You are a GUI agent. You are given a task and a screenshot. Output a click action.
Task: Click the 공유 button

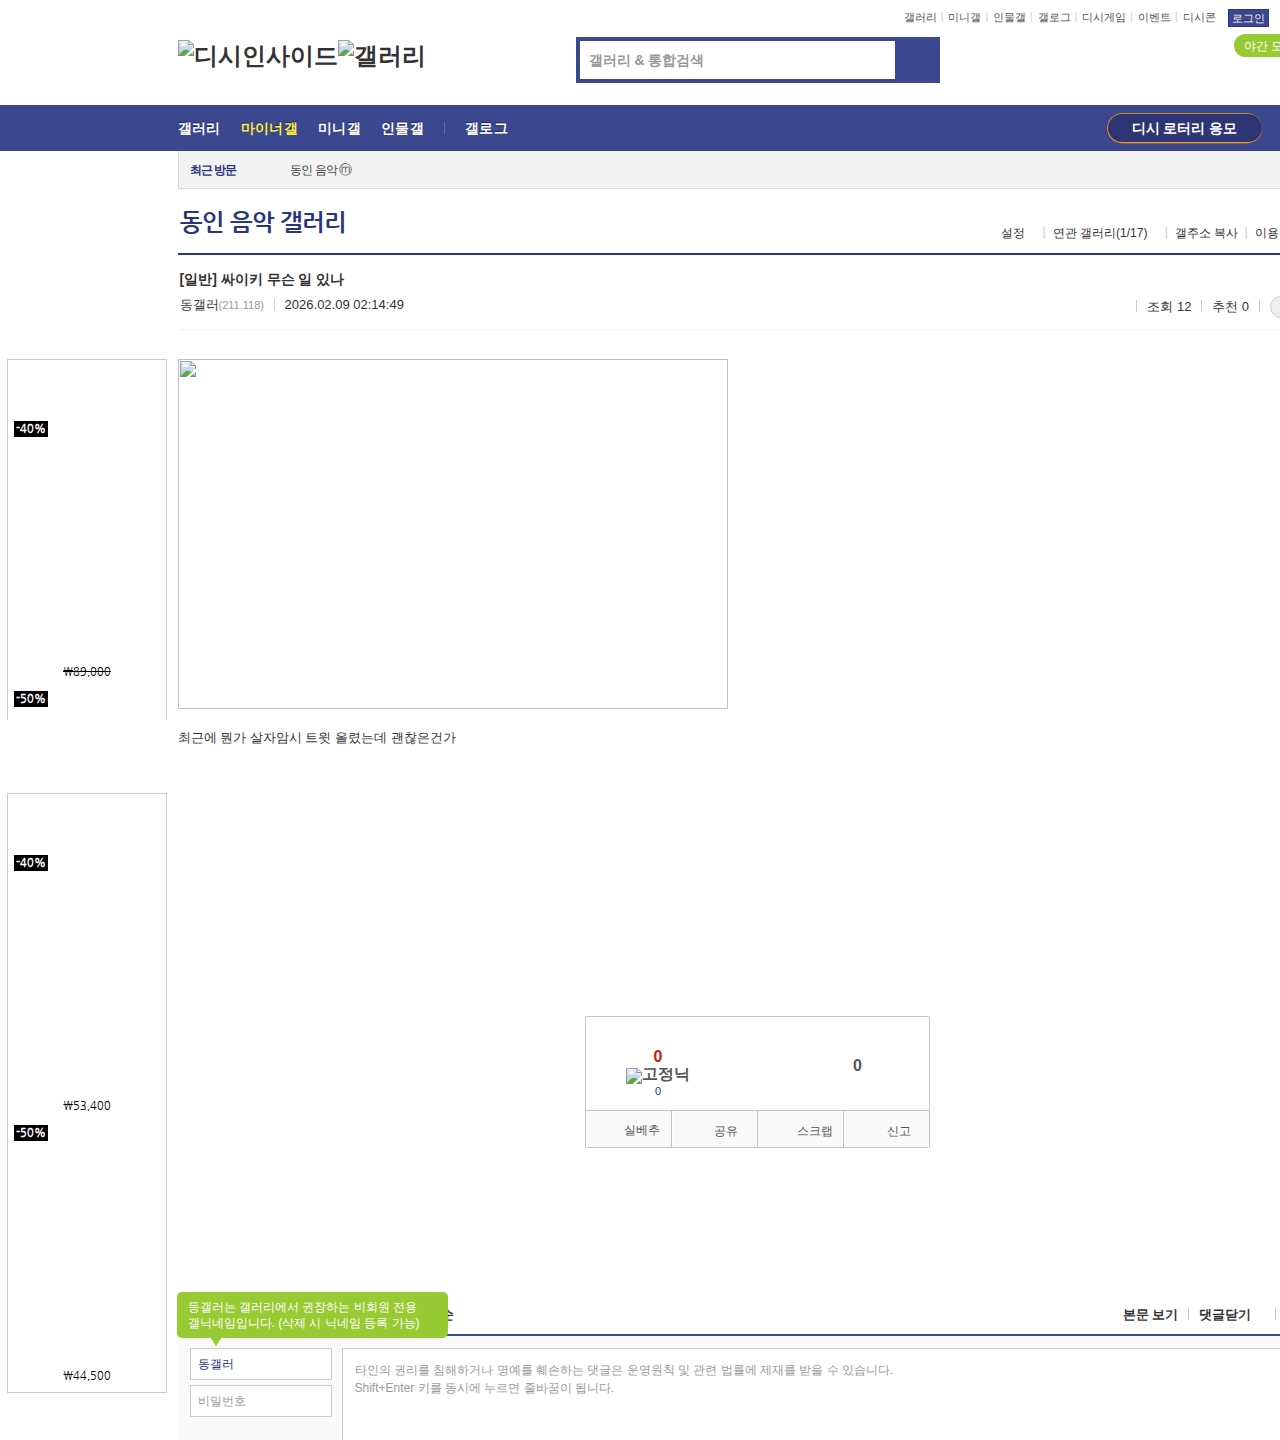(715, 1130)
